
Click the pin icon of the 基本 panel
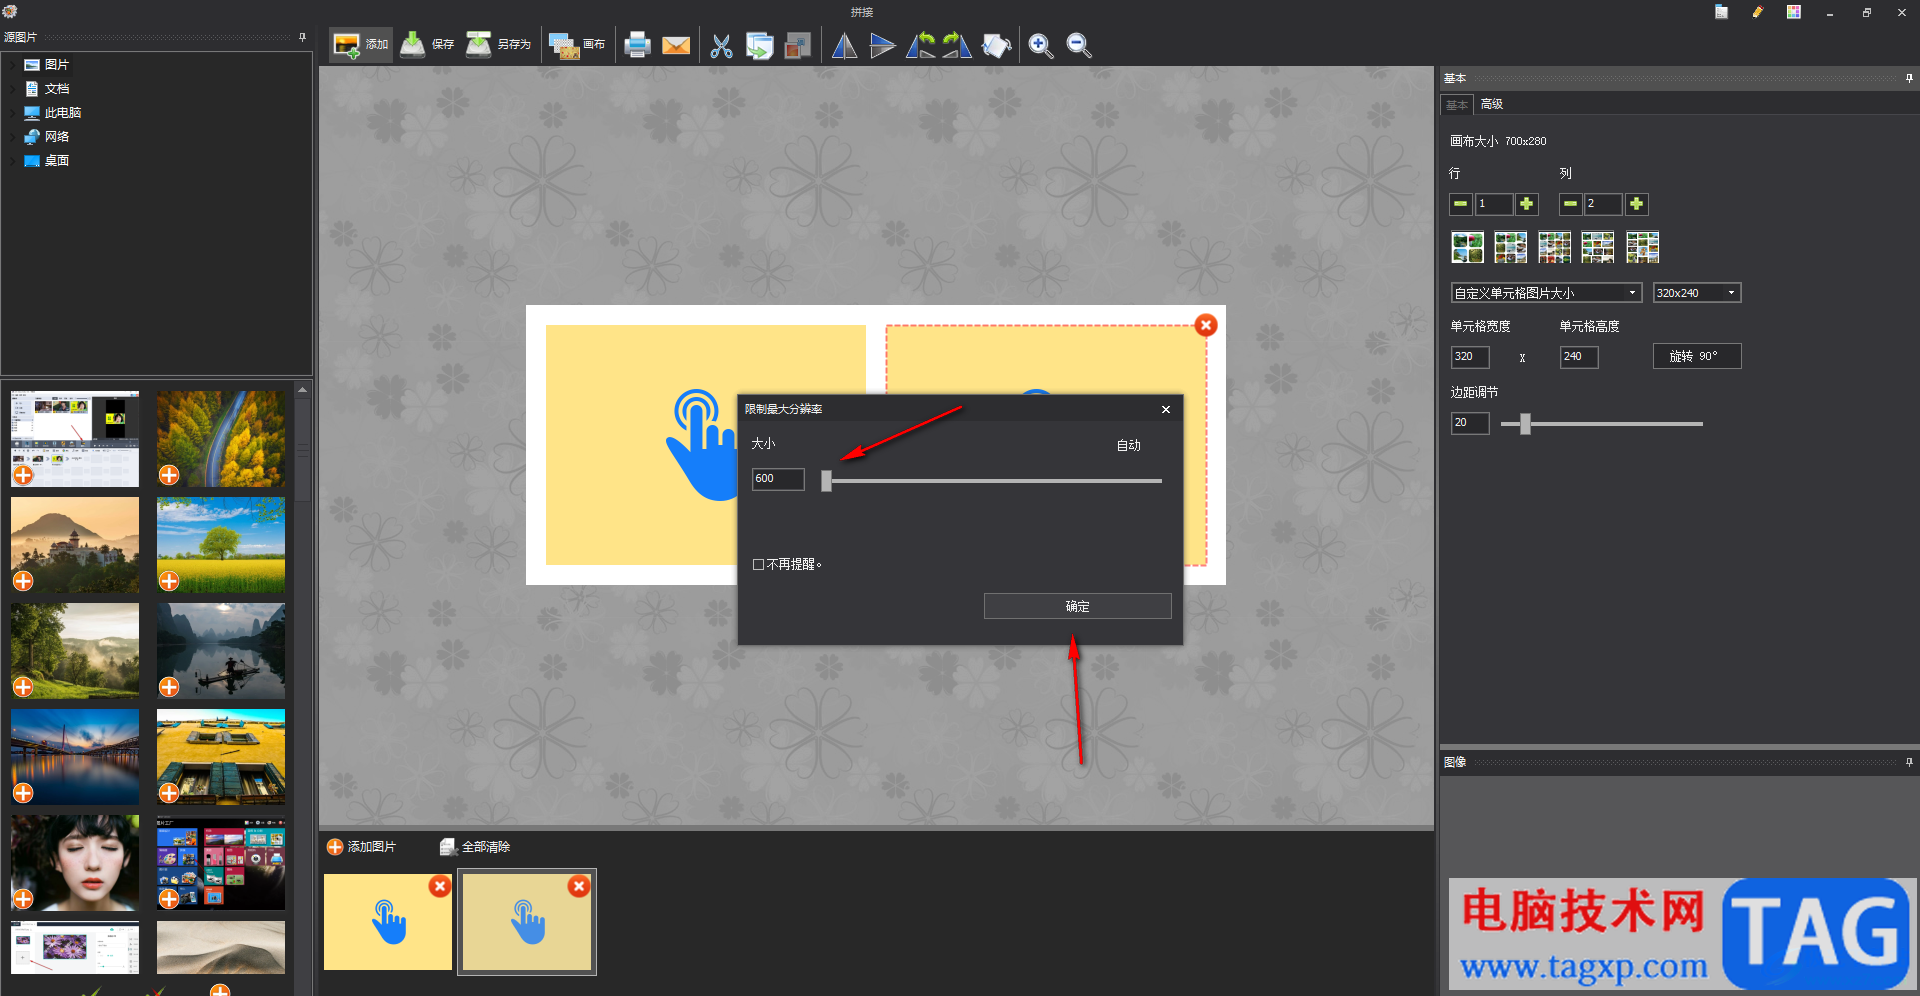click(x=1909, y=78)
